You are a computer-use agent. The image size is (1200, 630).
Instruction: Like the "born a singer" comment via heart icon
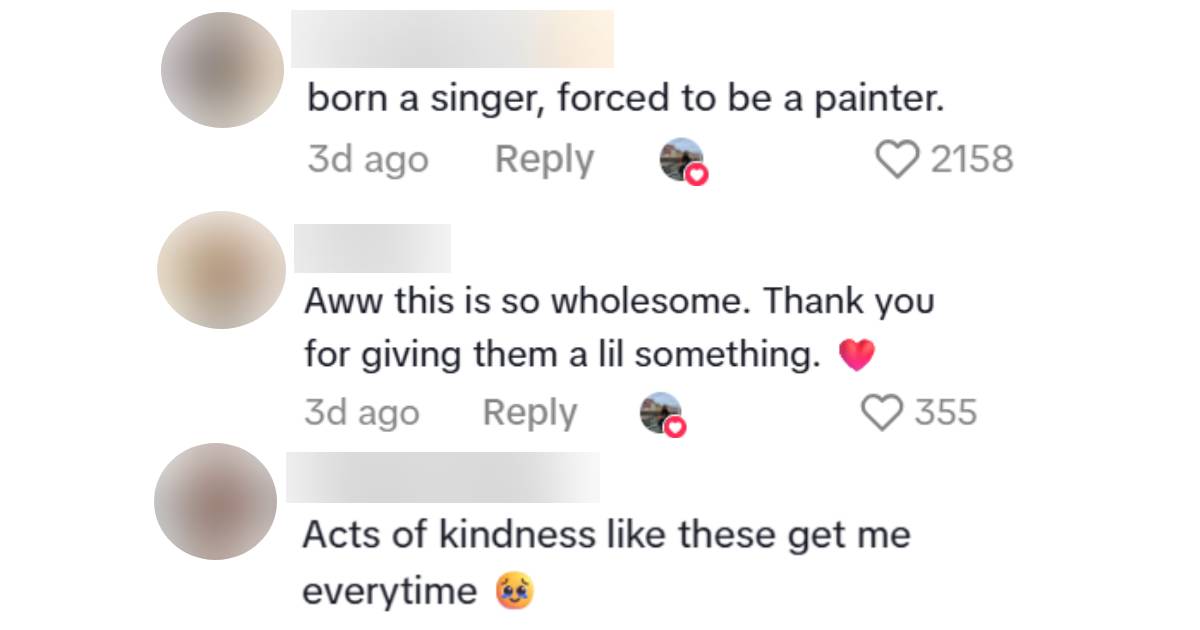pos(897,160)
